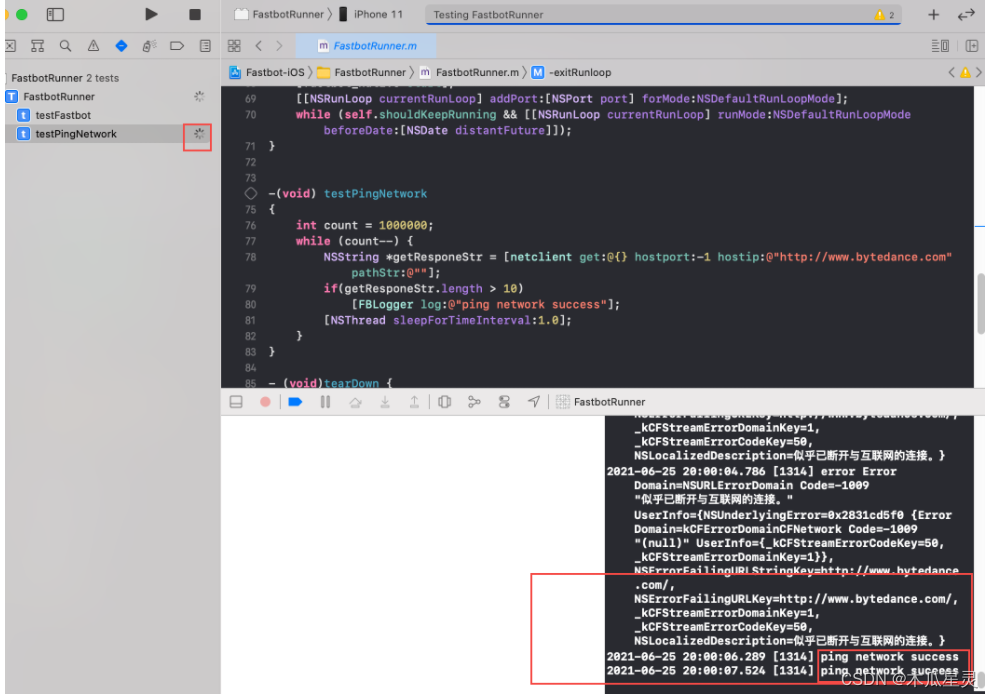Open the Report navigator list icon
Screen dimensions: 994x698
pyautogui.click(x=206, y=46)
